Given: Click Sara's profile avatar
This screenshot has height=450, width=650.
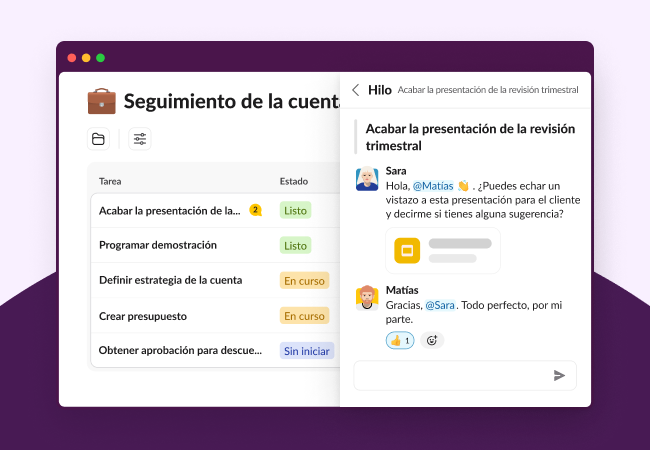Looking at the screenshot, I should 367,179.
